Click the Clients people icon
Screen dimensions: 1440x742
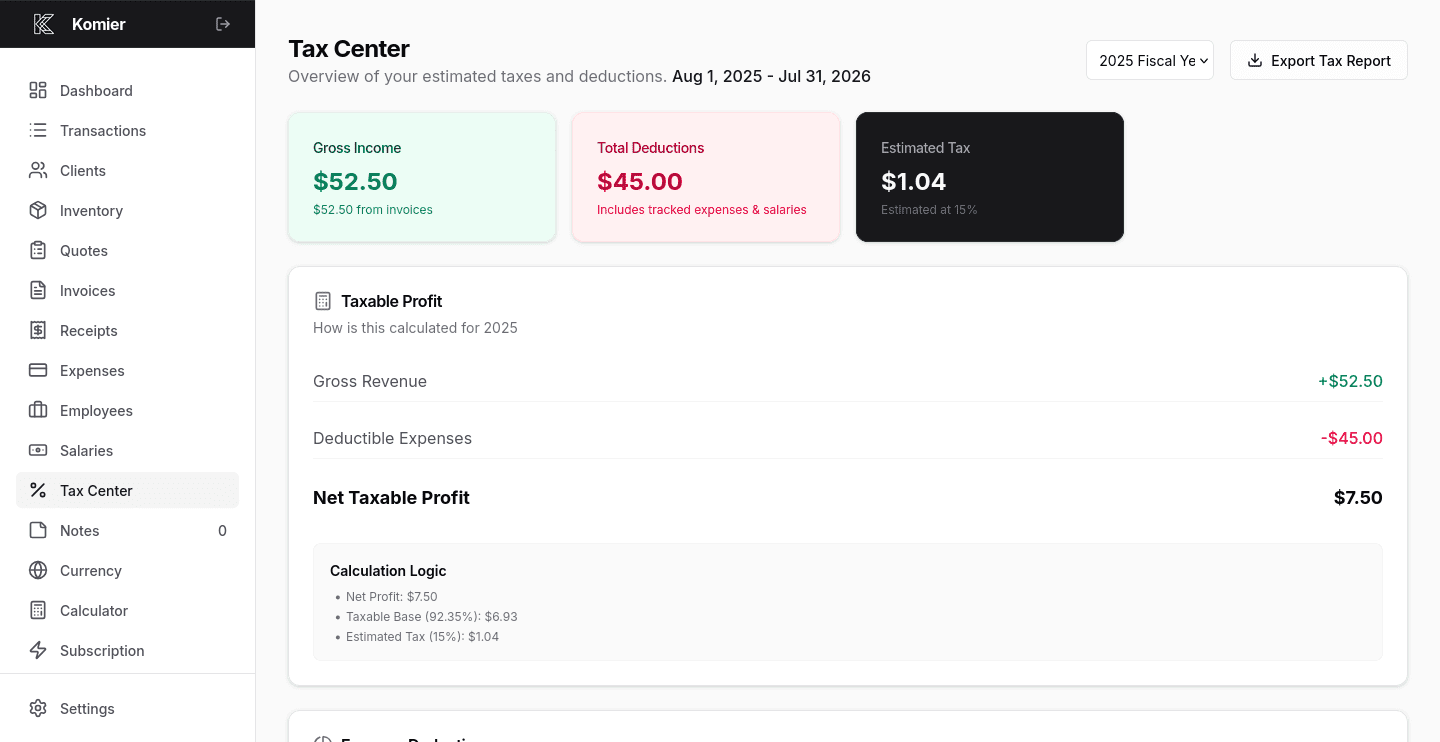38,170
